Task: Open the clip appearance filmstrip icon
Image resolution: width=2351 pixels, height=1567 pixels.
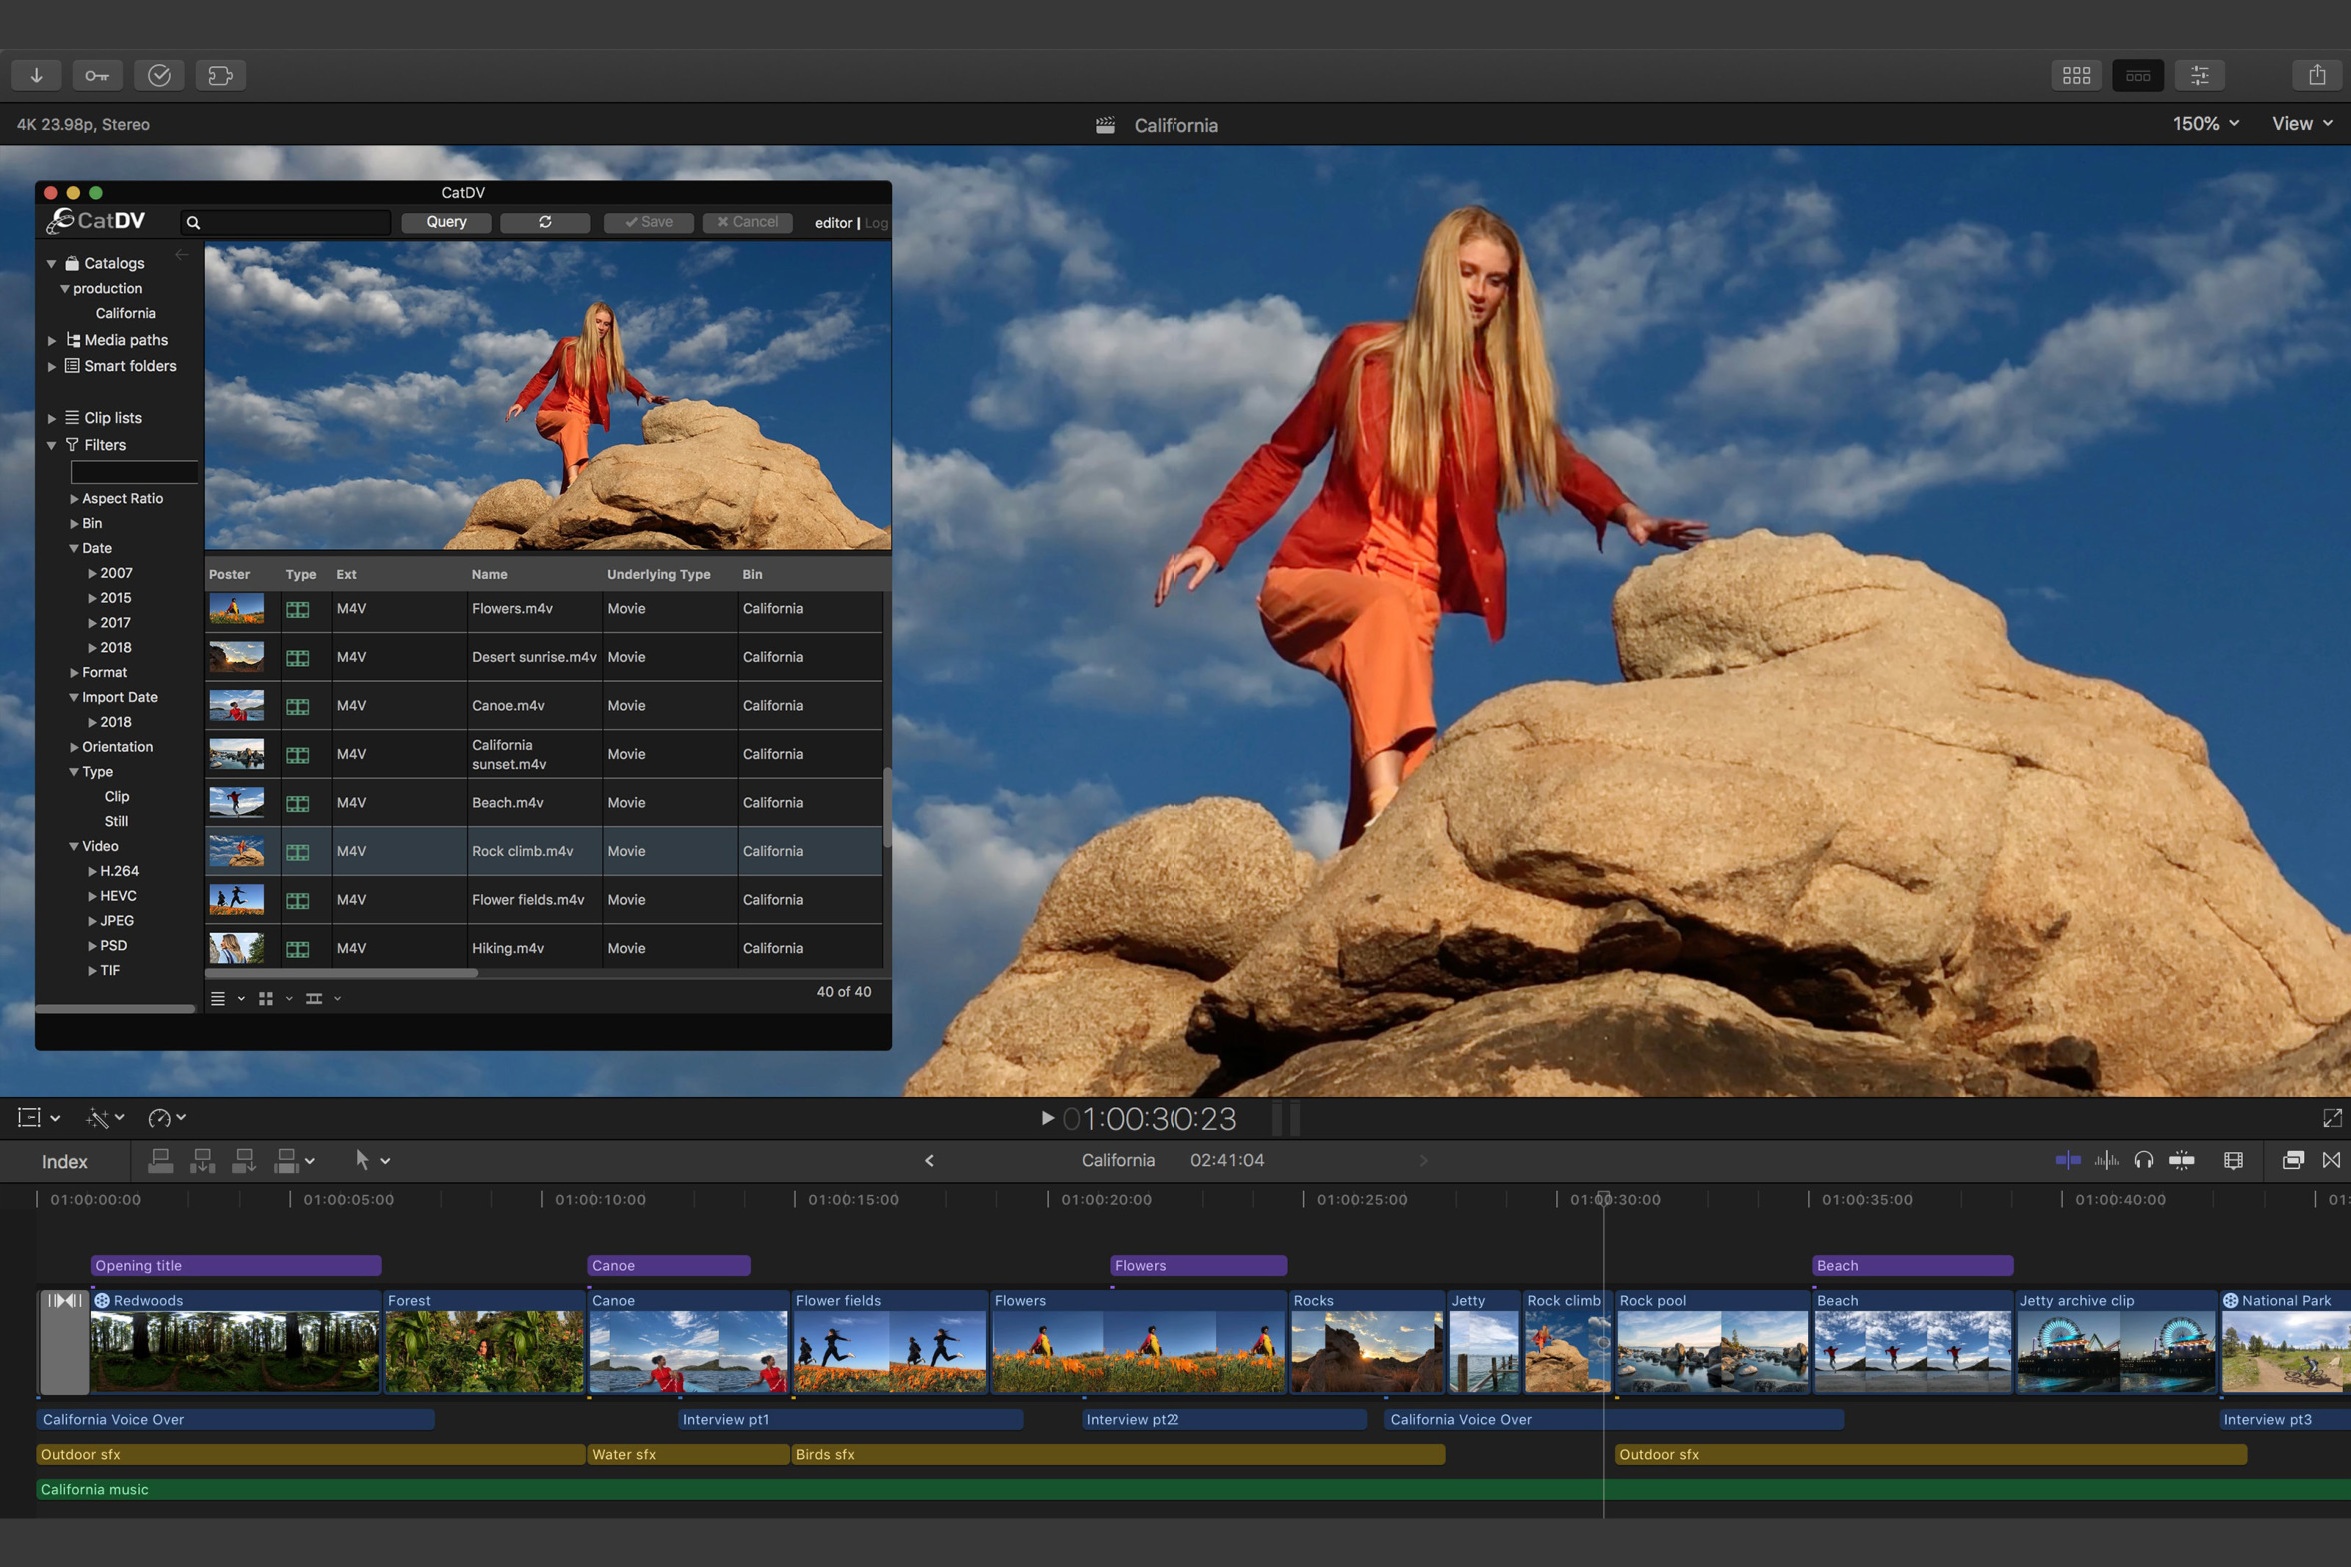Action: [2233, 1160]
